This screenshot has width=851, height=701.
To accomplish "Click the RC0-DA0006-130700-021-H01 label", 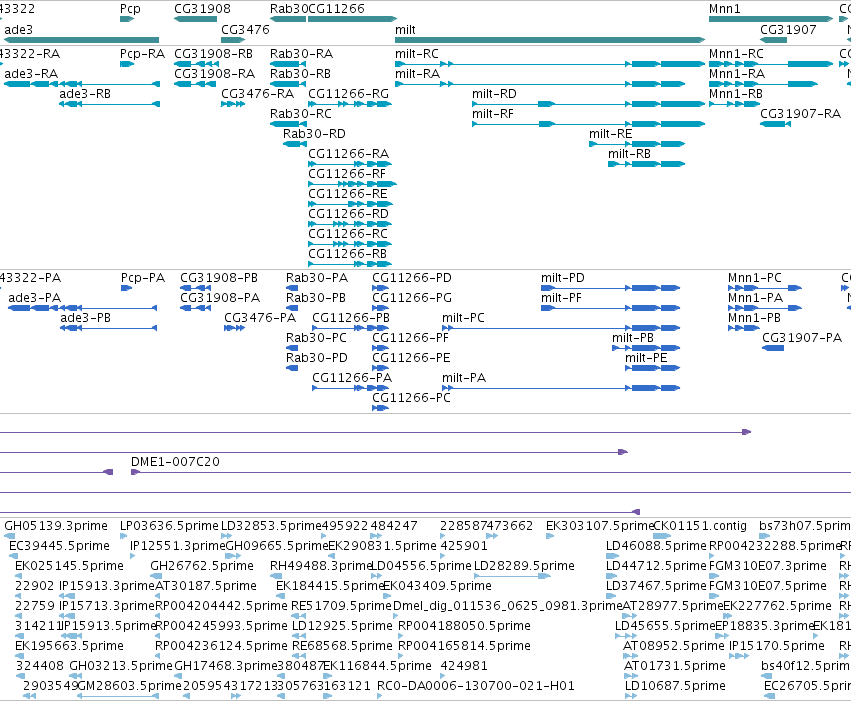I will coord(476,686).
